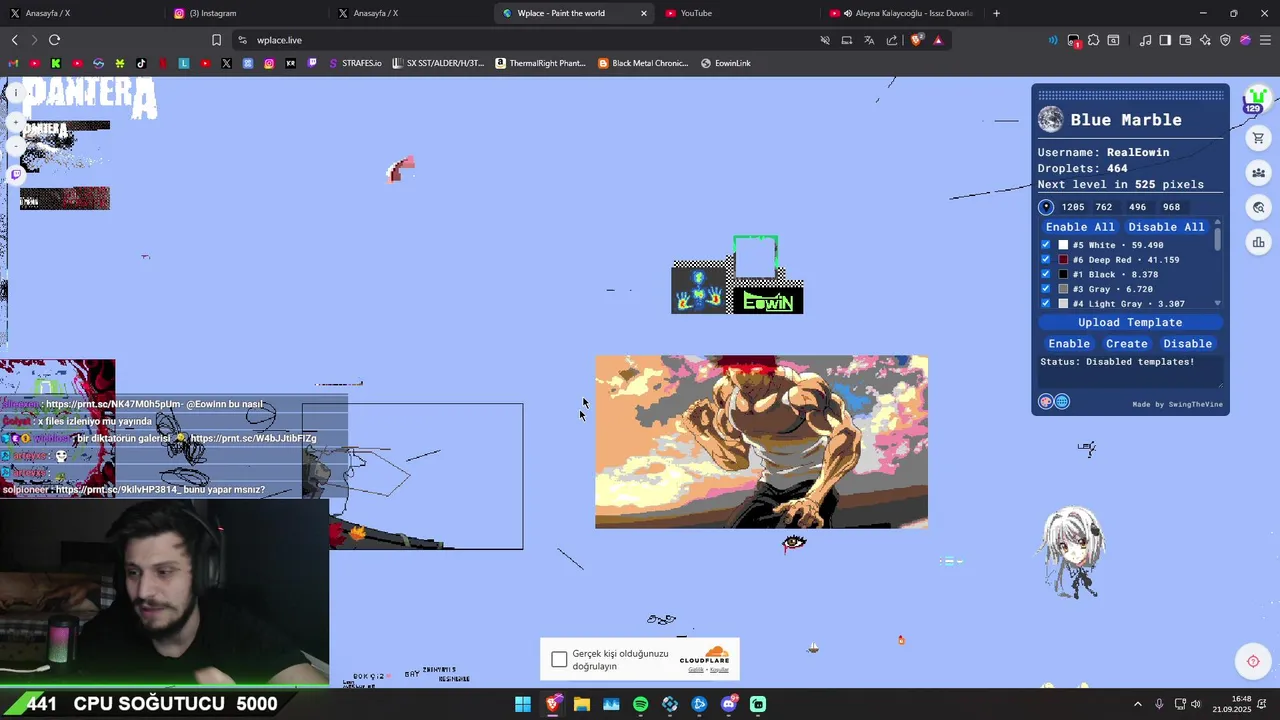This screenshot has height=720, width=1280.
Task: Open the Instagram bookmark icon
Action: click(x=269, y=63)
